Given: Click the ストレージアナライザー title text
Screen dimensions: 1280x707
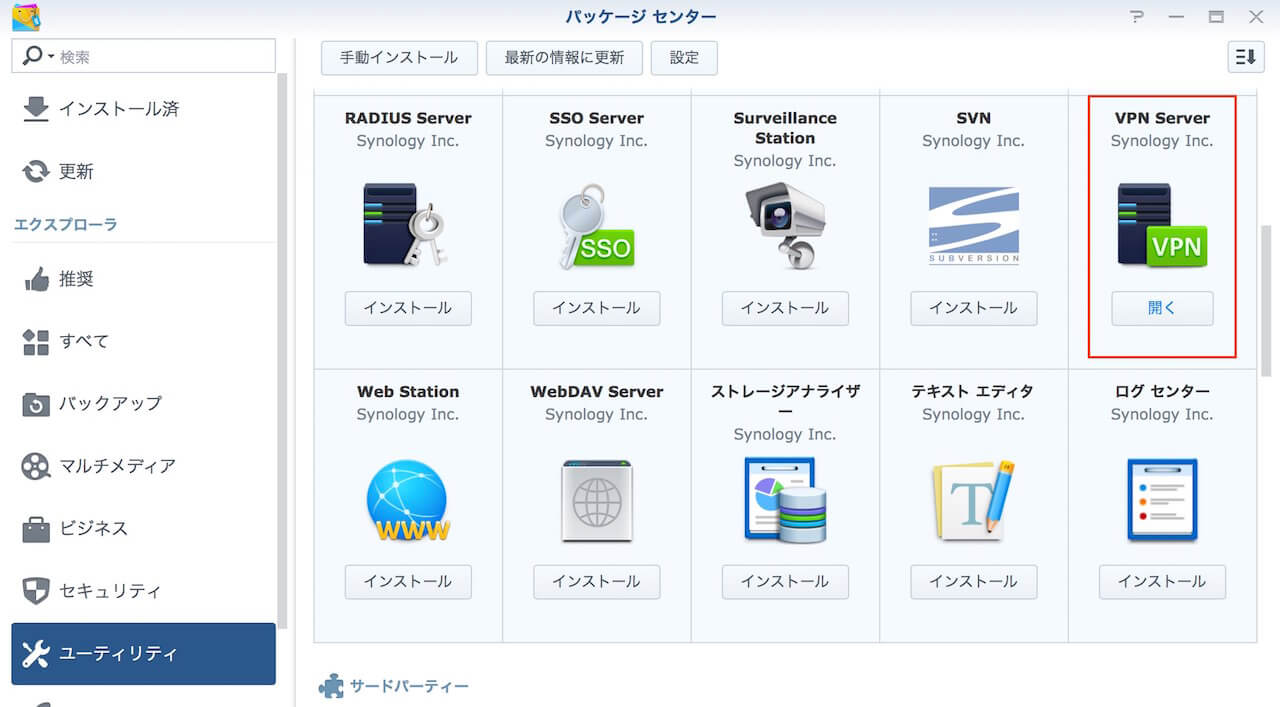Looking at the screenshot, I should pyautogui.click(x=785, y=401).
